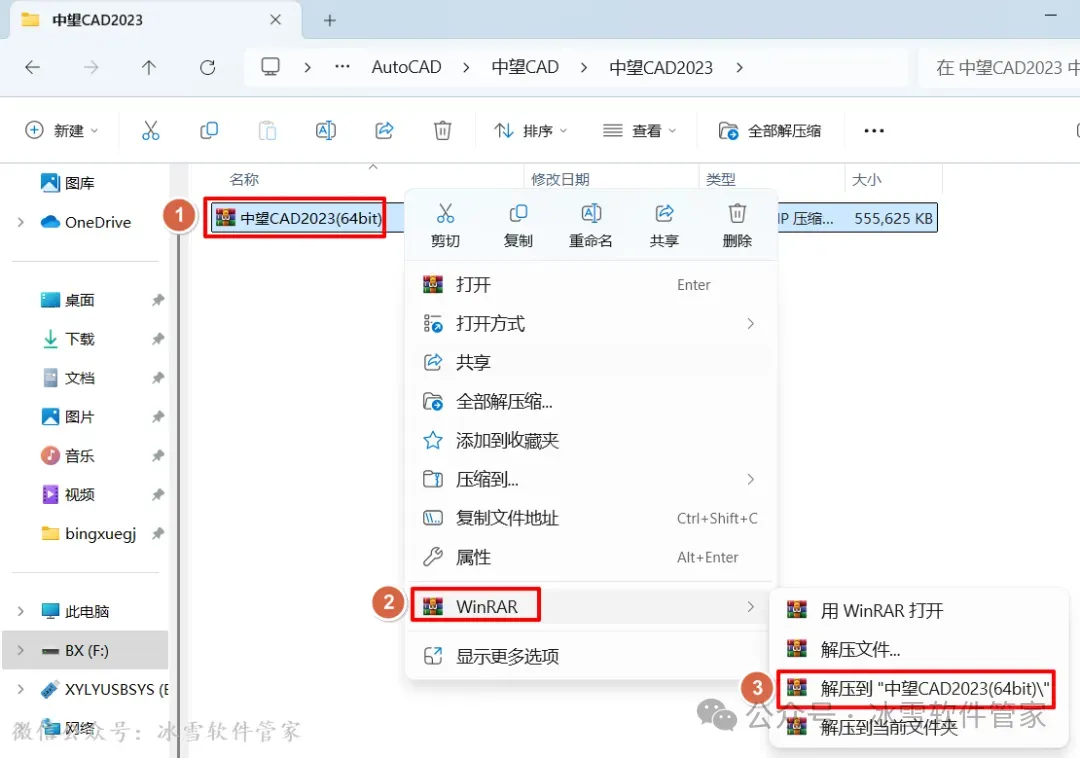This screenshot has height=758, width=1080.
Task: Open the 打开方式 submenu
Action: click(x=590, y=324)
